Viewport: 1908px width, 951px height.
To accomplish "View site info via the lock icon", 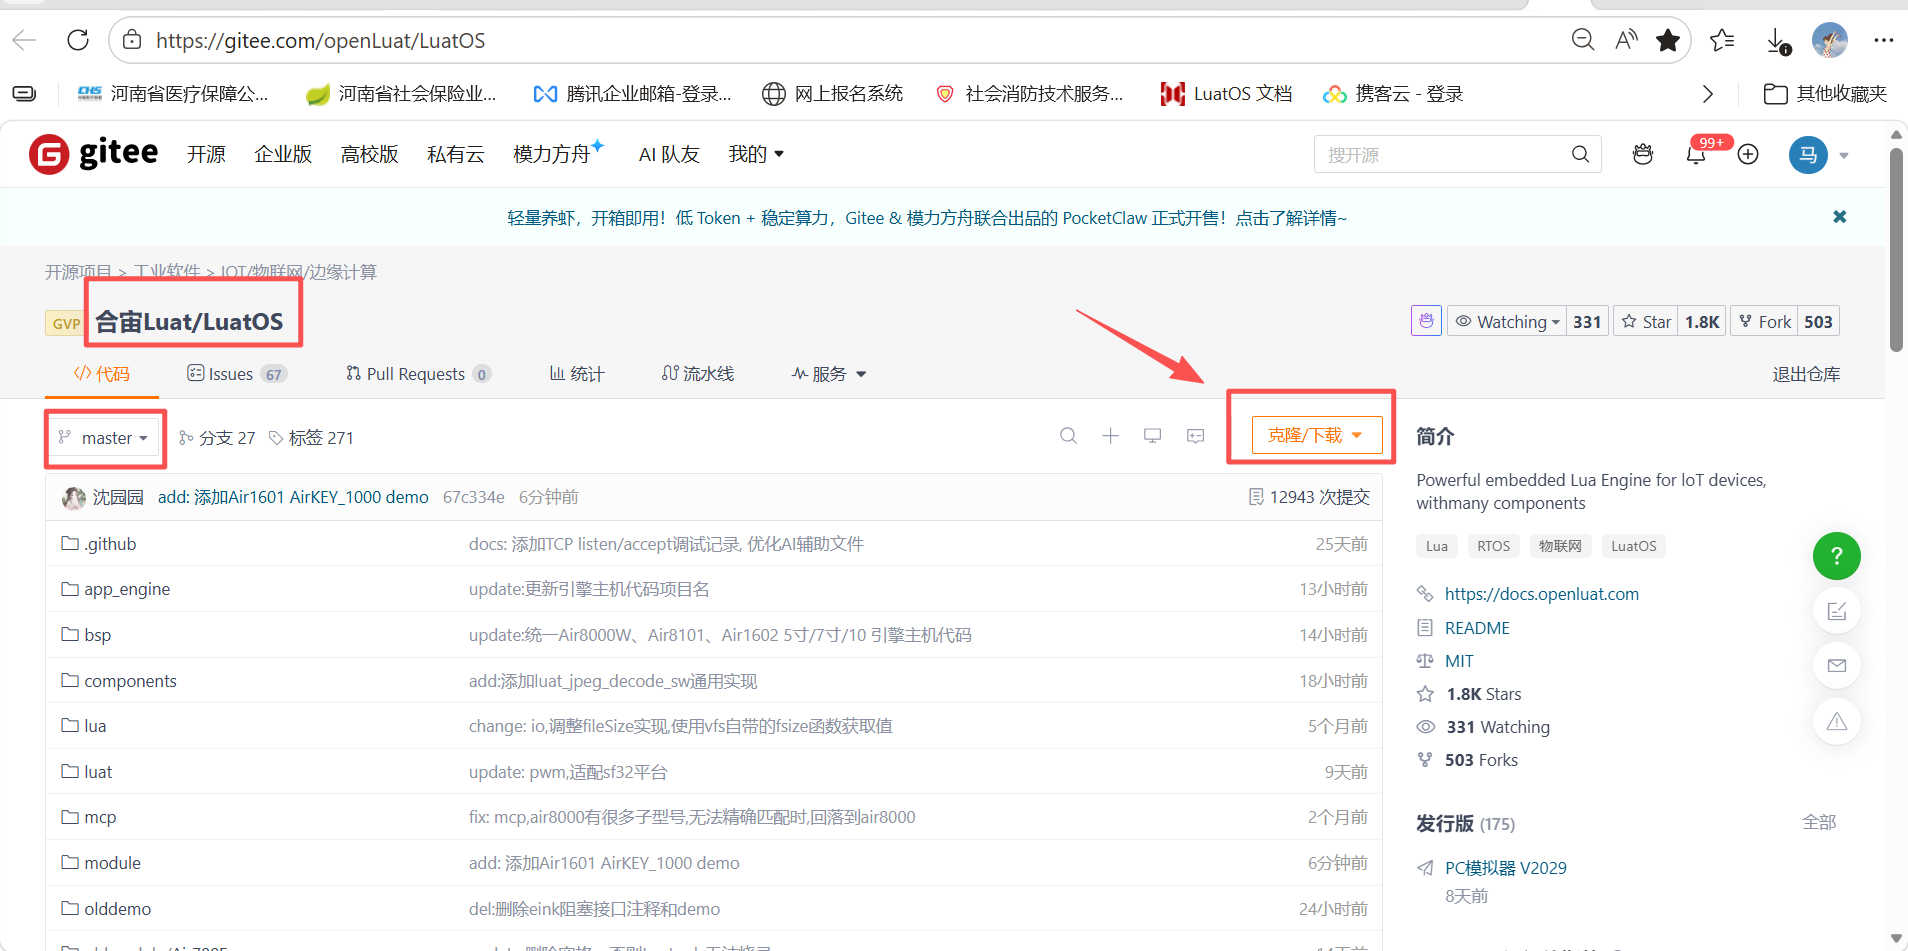I will click(132, 40).
